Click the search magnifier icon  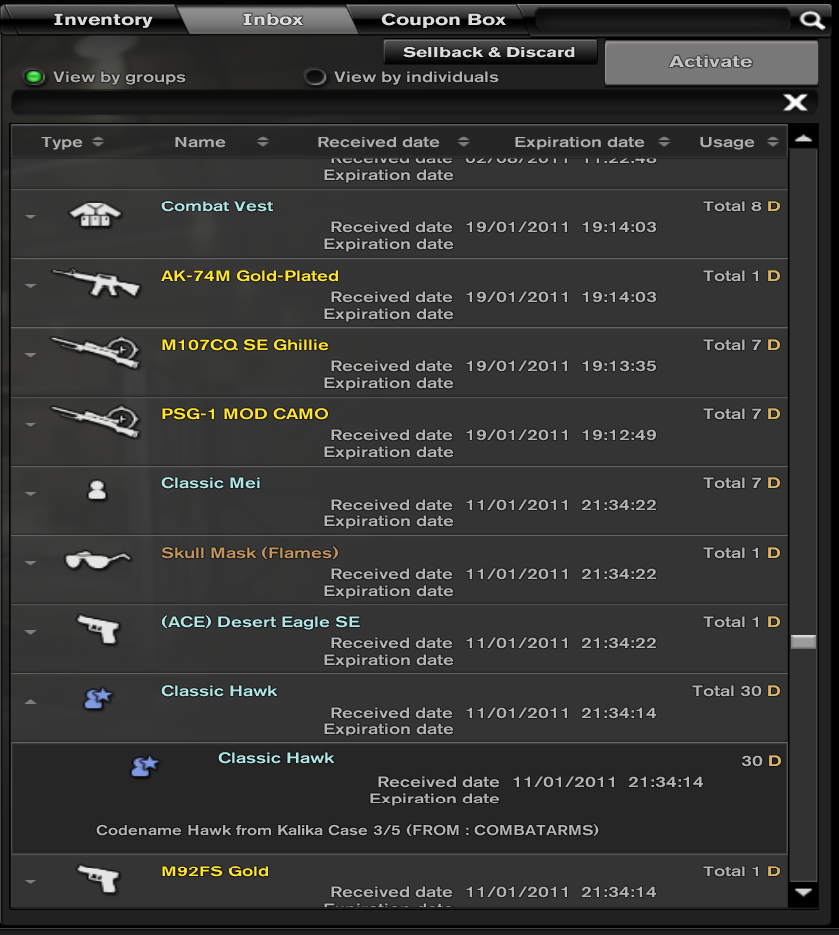click(812, 20)
